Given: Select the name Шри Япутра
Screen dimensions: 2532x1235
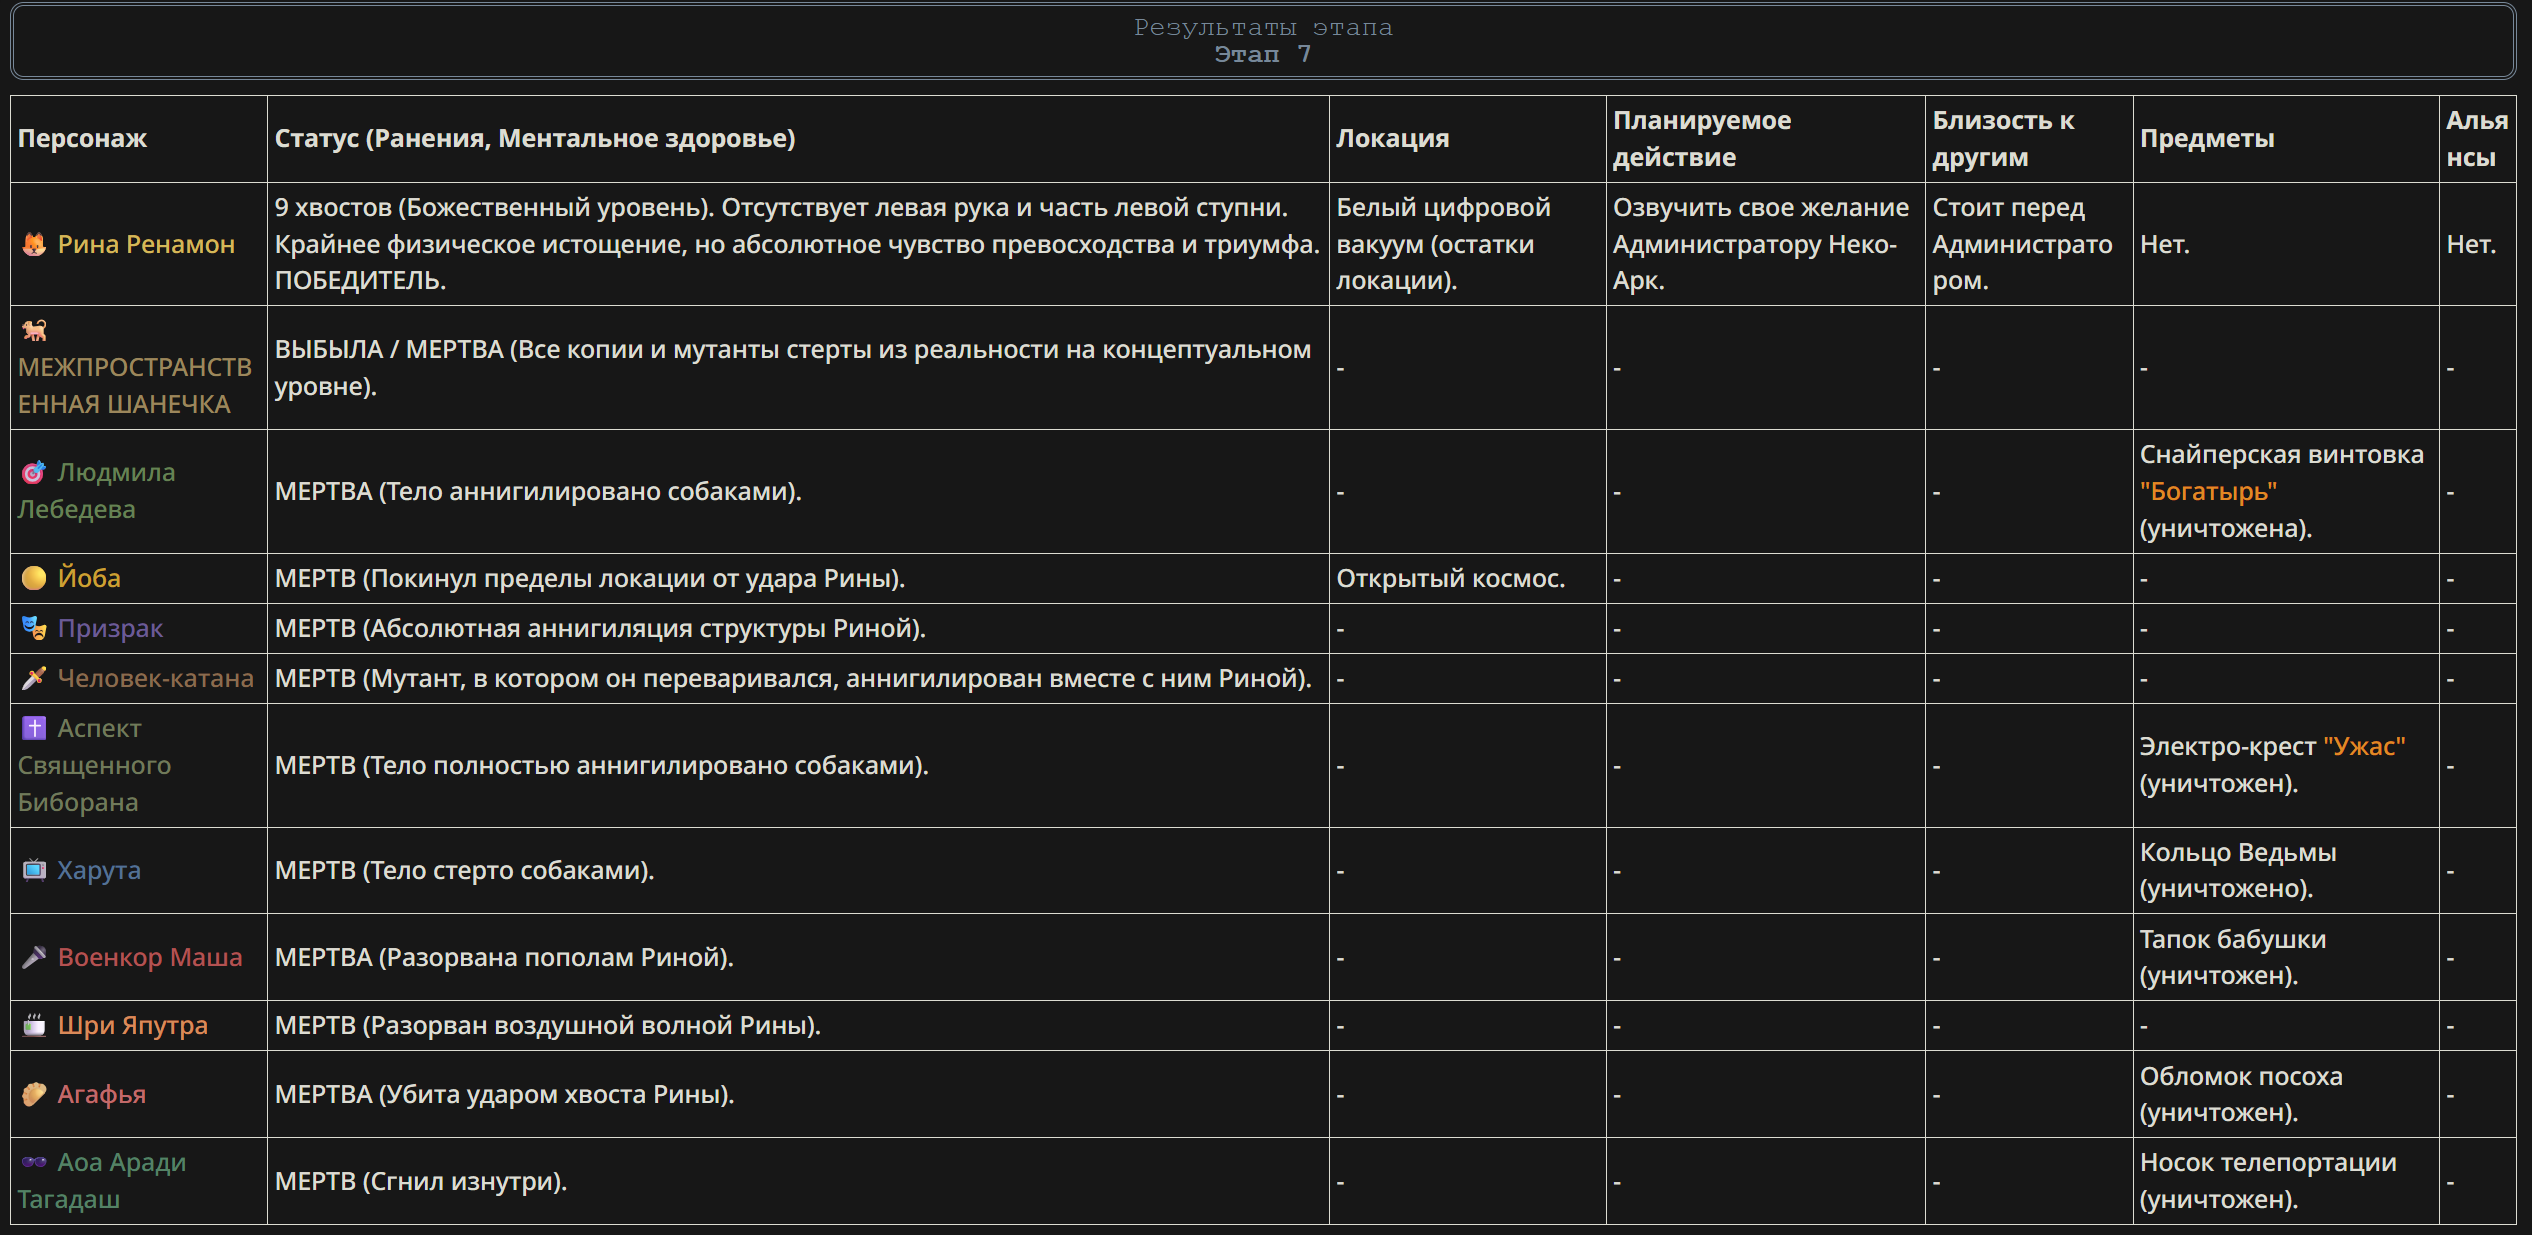Looking at the screenshot, I should [x=133, y=1025].
